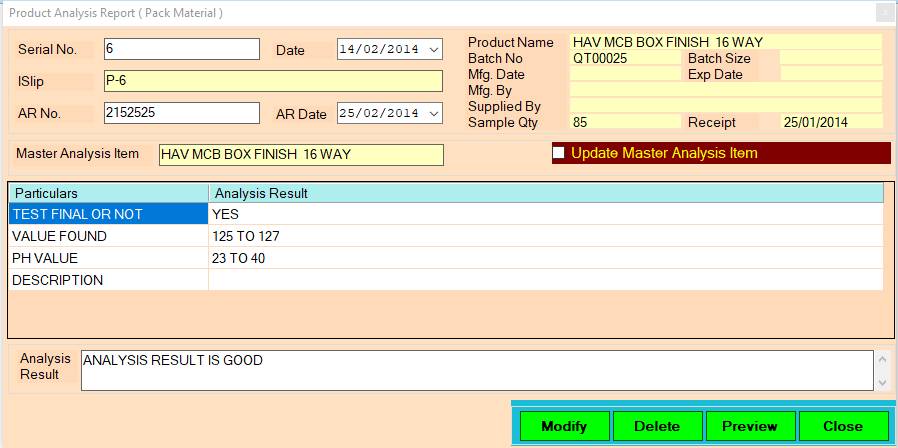The image size is (898, 448).
Task: Click the green Close button
Action: click(x=842, y=426)
